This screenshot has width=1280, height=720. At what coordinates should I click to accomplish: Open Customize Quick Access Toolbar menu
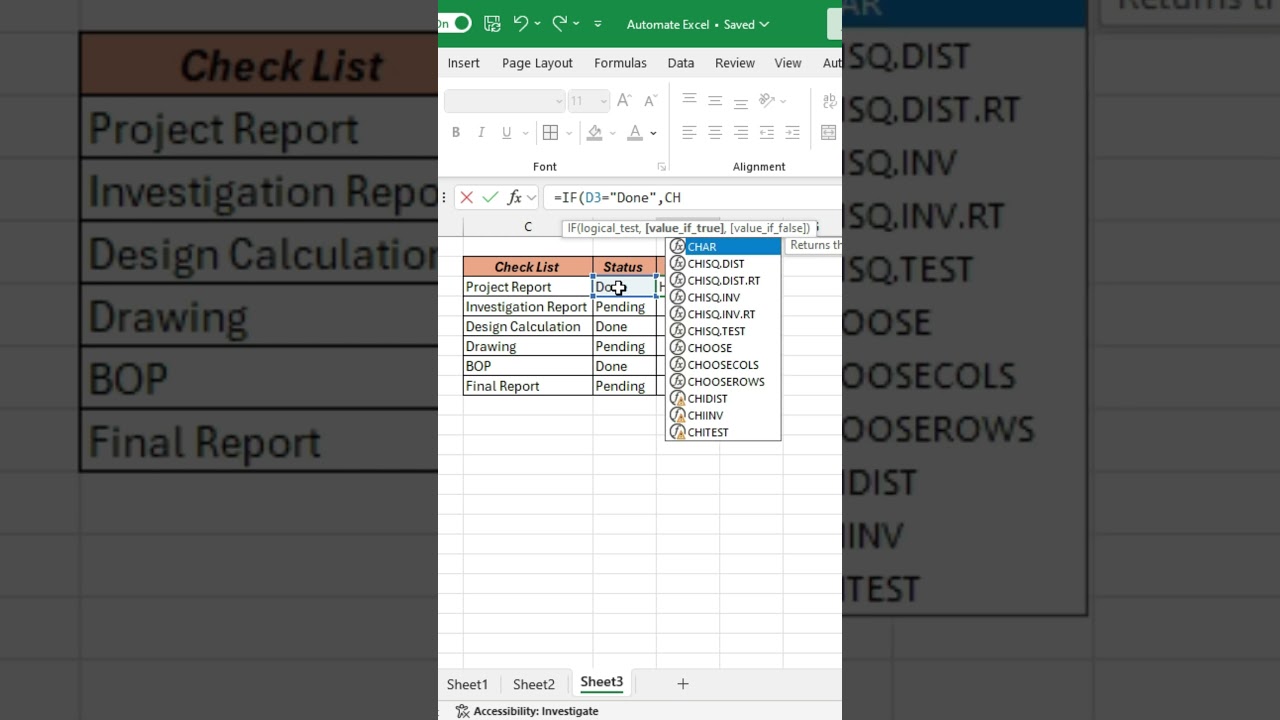(598, 24)
